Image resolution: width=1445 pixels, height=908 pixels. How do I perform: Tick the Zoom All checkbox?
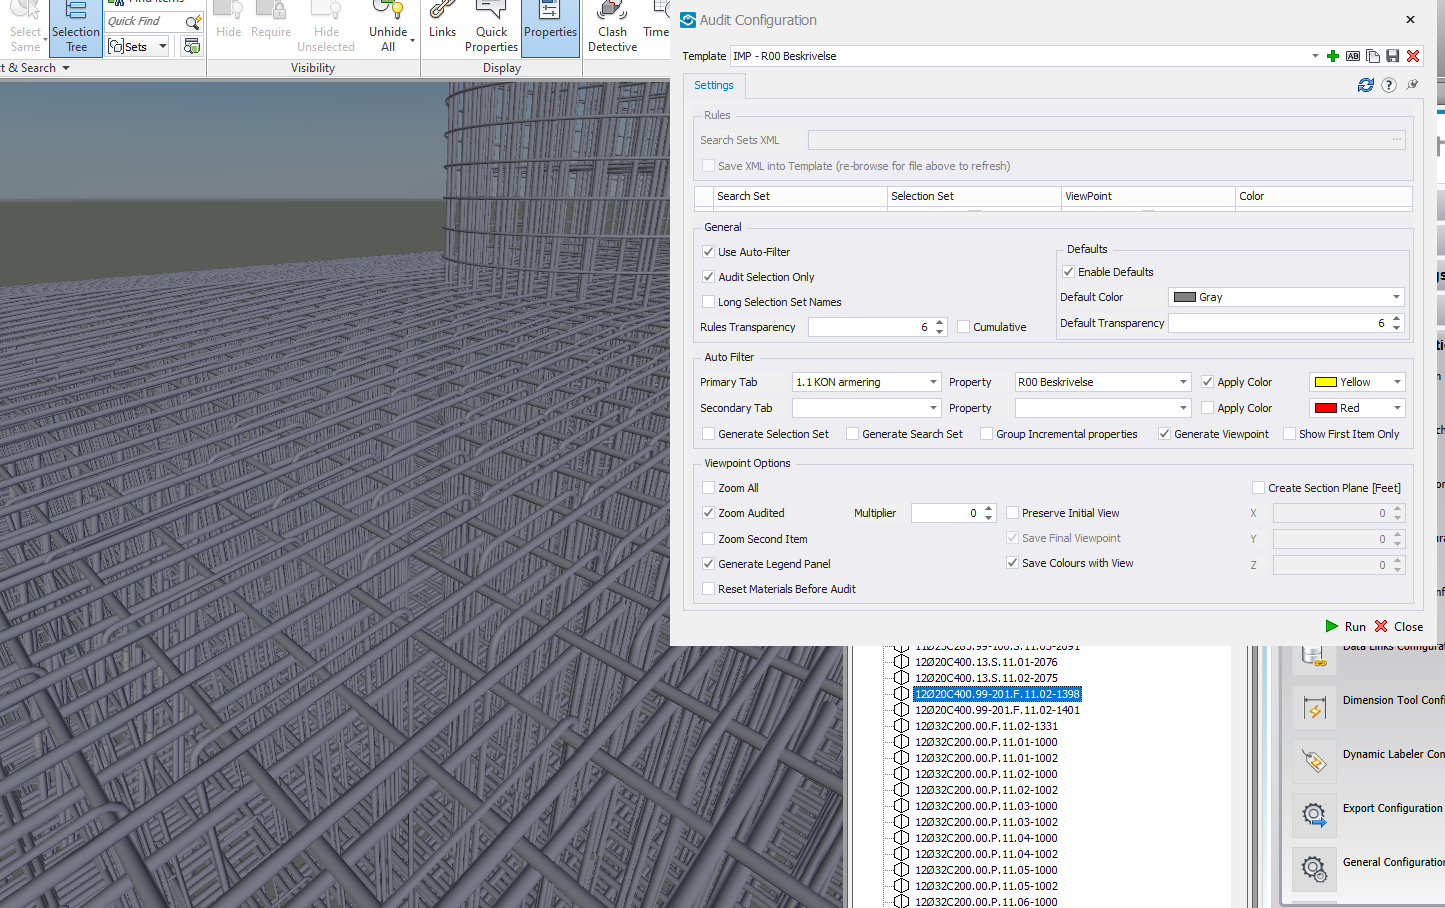(x=709, y=488)
